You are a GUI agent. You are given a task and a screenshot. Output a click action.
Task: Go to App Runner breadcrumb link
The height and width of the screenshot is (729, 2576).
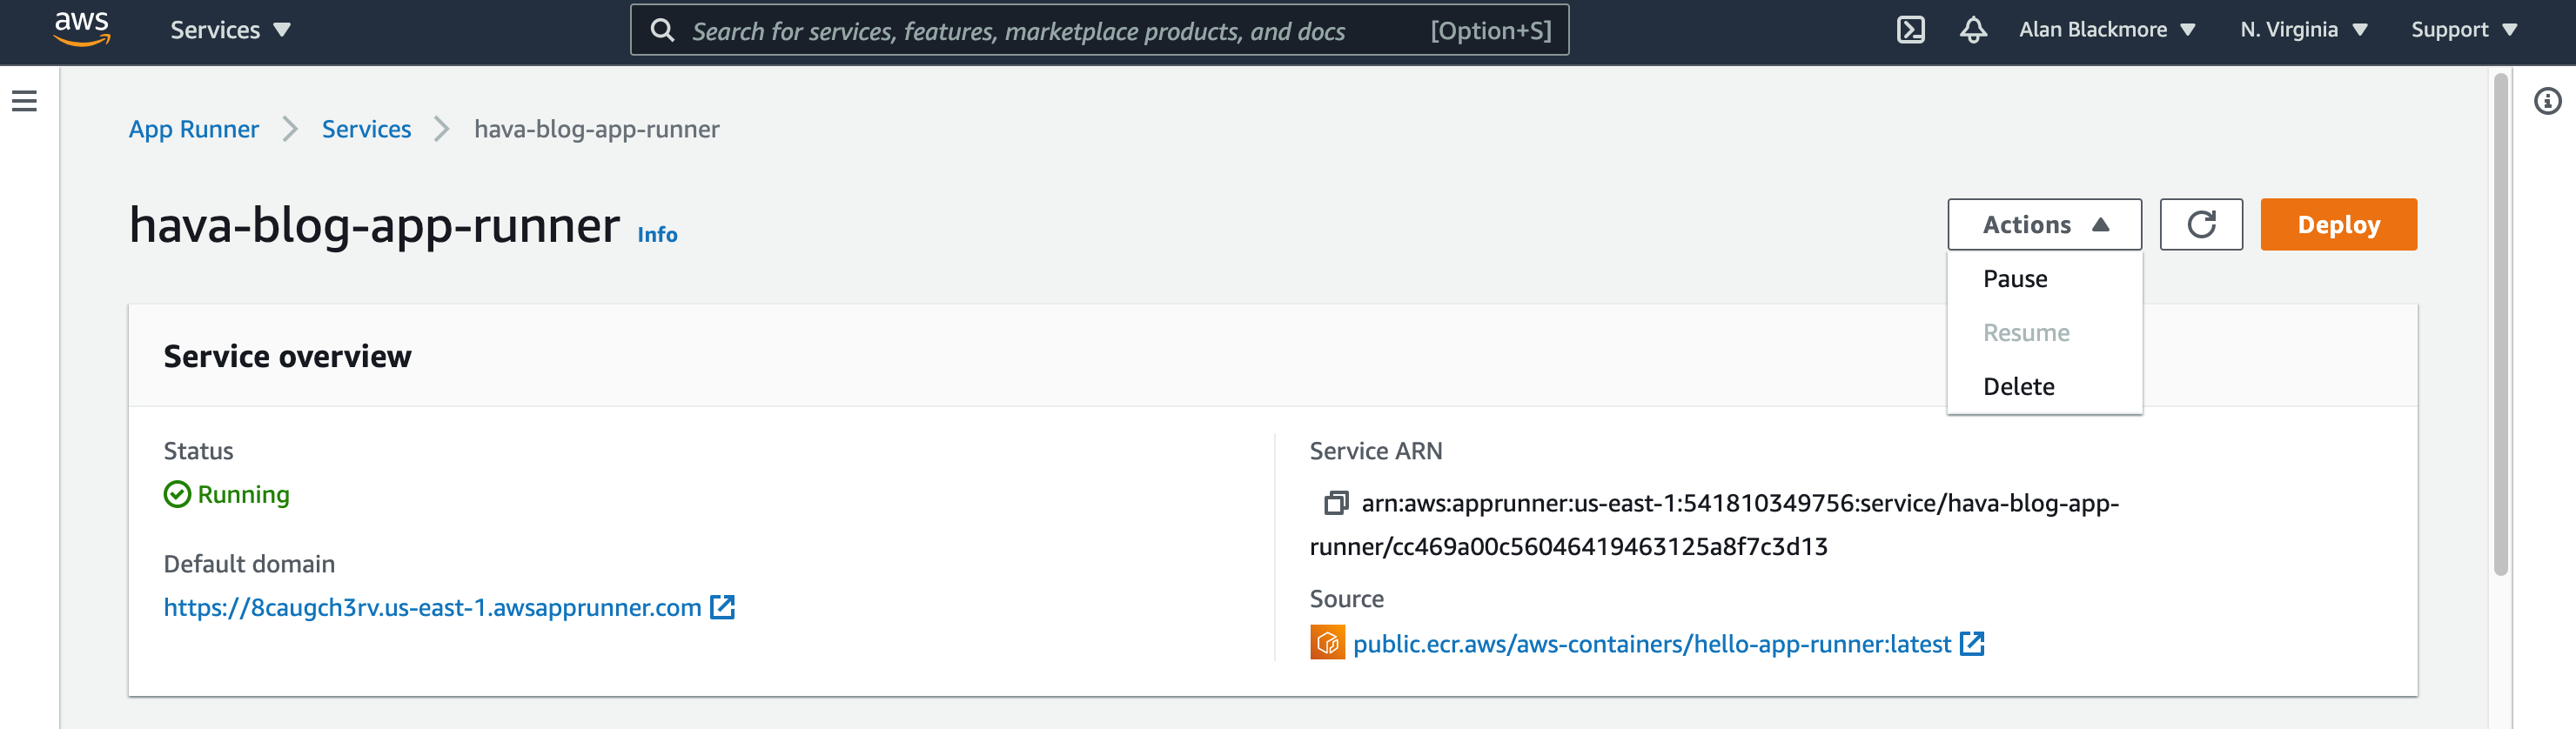[194, 129]
